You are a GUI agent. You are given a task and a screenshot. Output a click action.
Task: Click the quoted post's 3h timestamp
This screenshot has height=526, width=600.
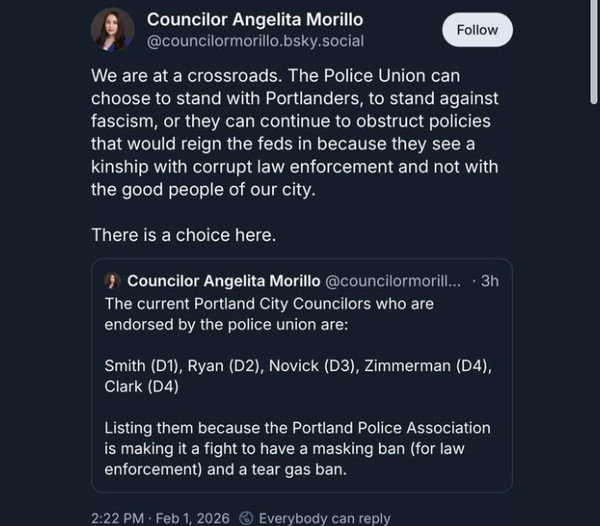coord(489,281)
